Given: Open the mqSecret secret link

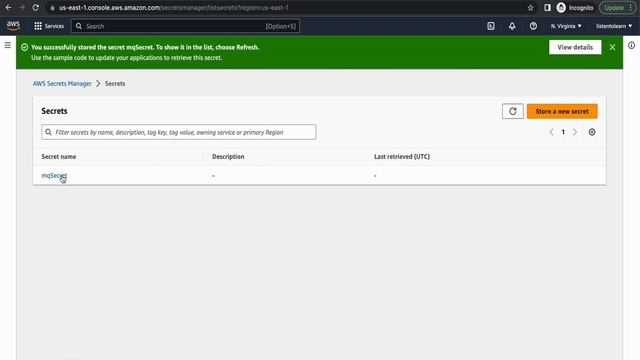Looking at the screenshot, I should click(54, 176).
